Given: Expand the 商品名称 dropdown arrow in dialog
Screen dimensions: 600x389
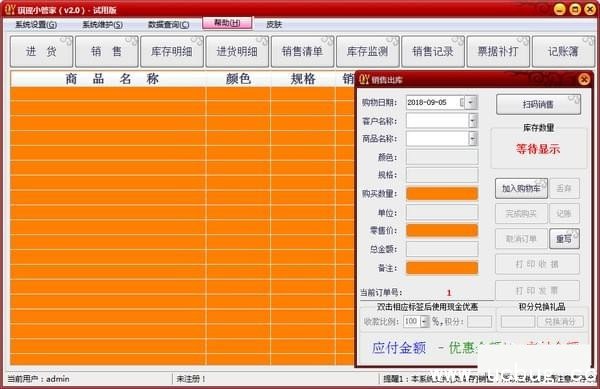Looking at the screenshot, I should coord(473,138).
